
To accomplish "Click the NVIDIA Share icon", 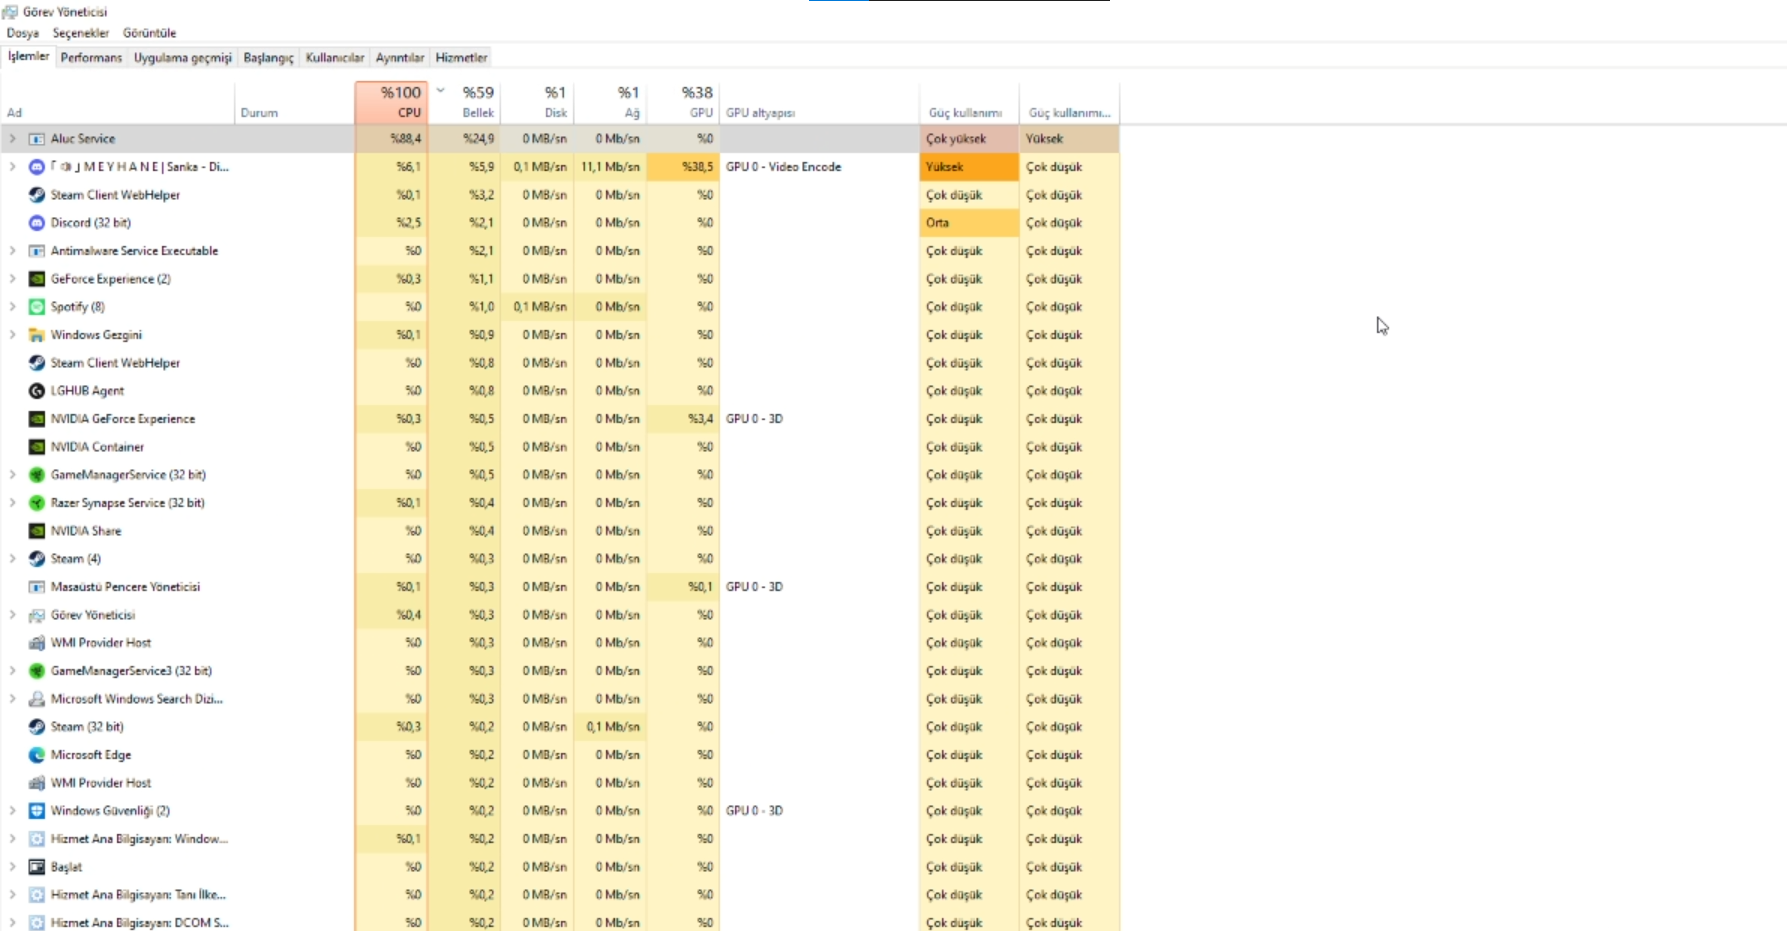I will click(37, 531).
